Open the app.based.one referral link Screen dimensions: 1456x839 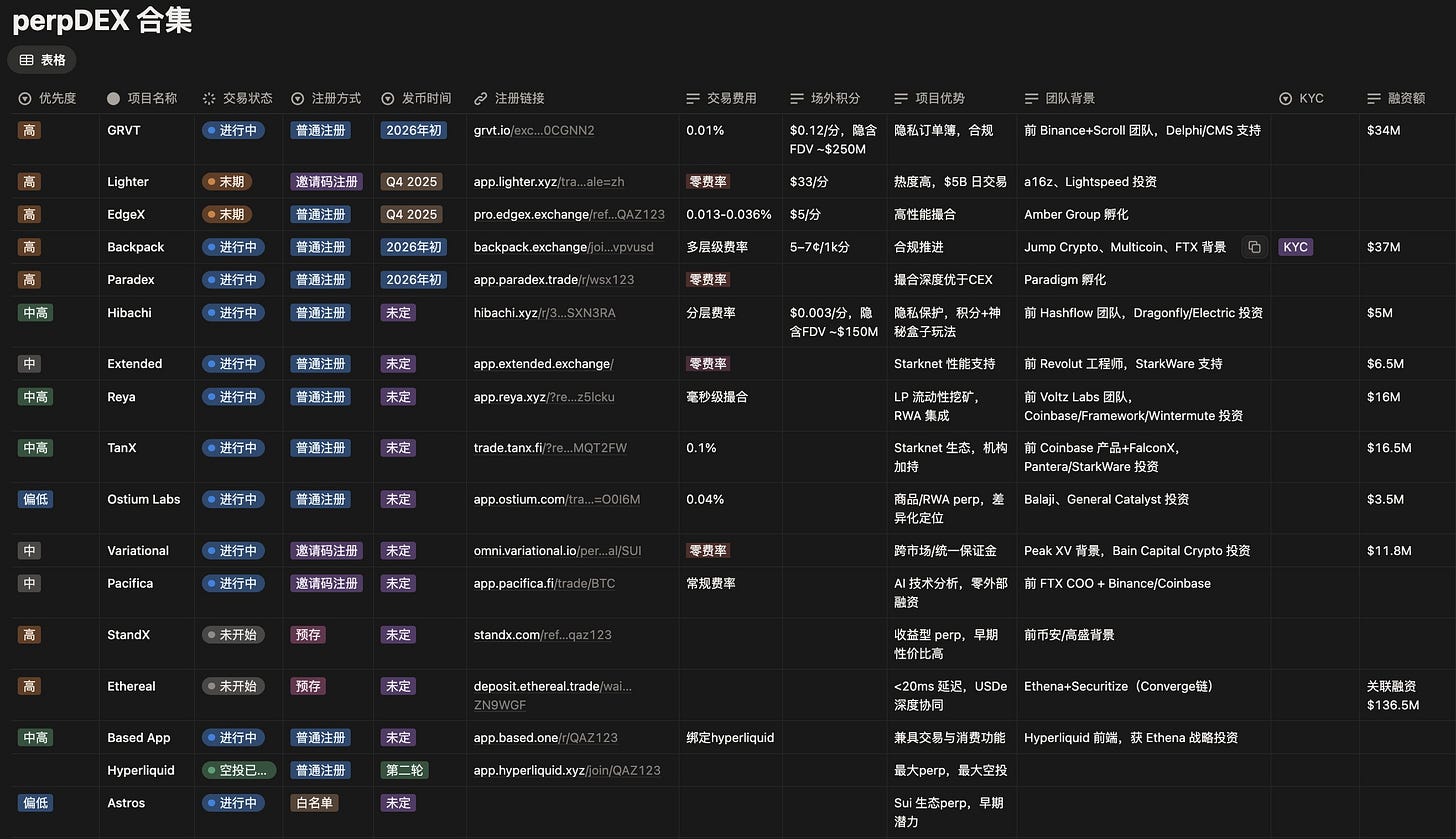click(x=546, y=737)
